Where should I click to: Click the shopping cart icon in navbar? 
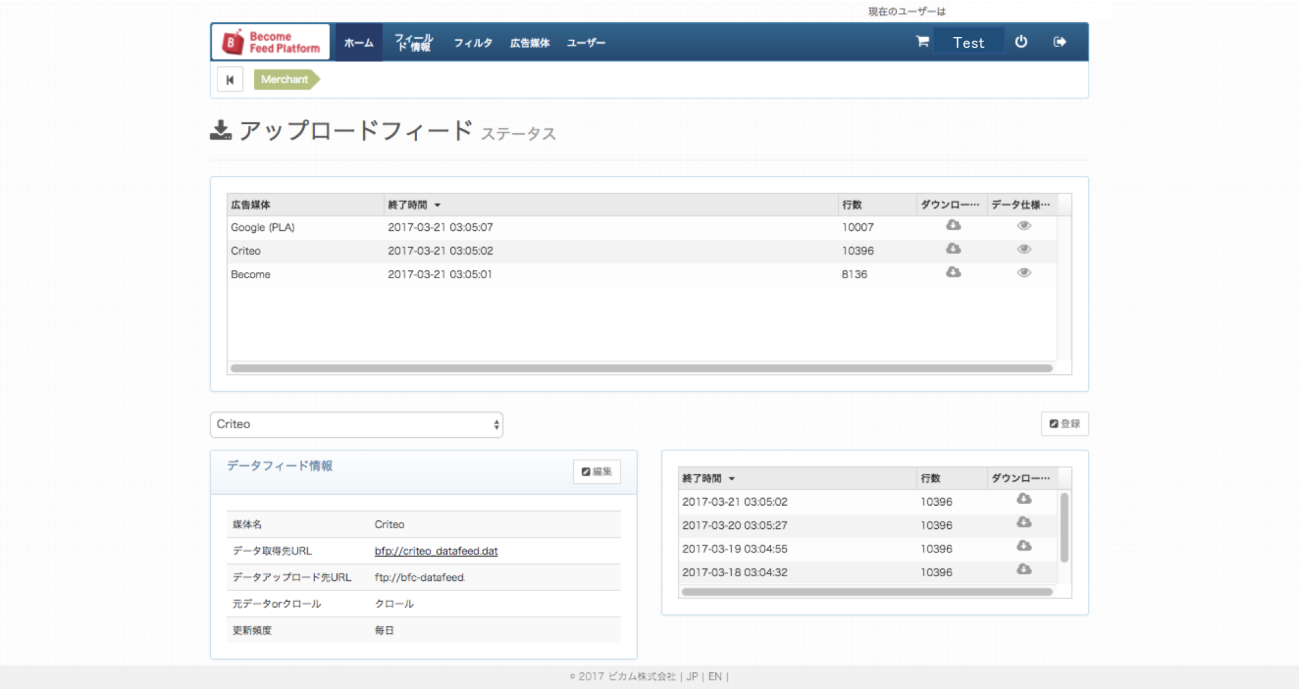tap(922, 42)
